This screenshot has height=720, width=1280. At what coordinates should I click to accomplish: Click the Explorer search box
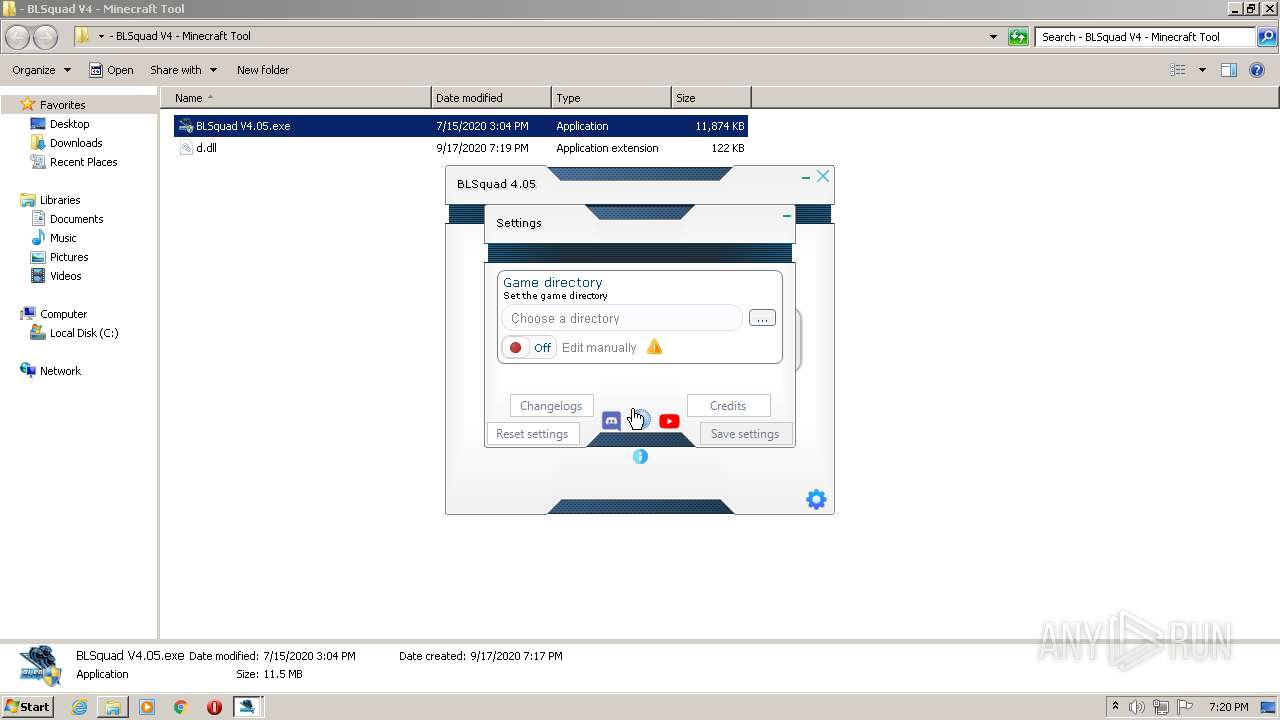1145,37
